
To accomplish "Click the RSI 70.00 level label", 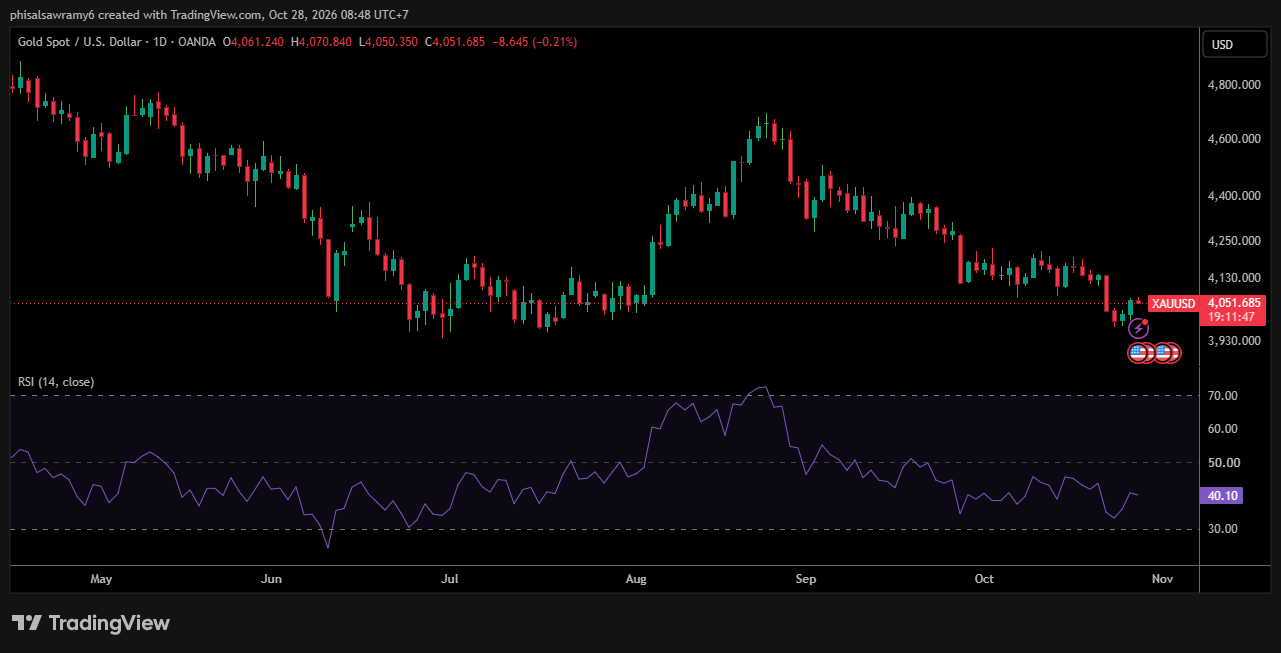I will (1223, 396).
